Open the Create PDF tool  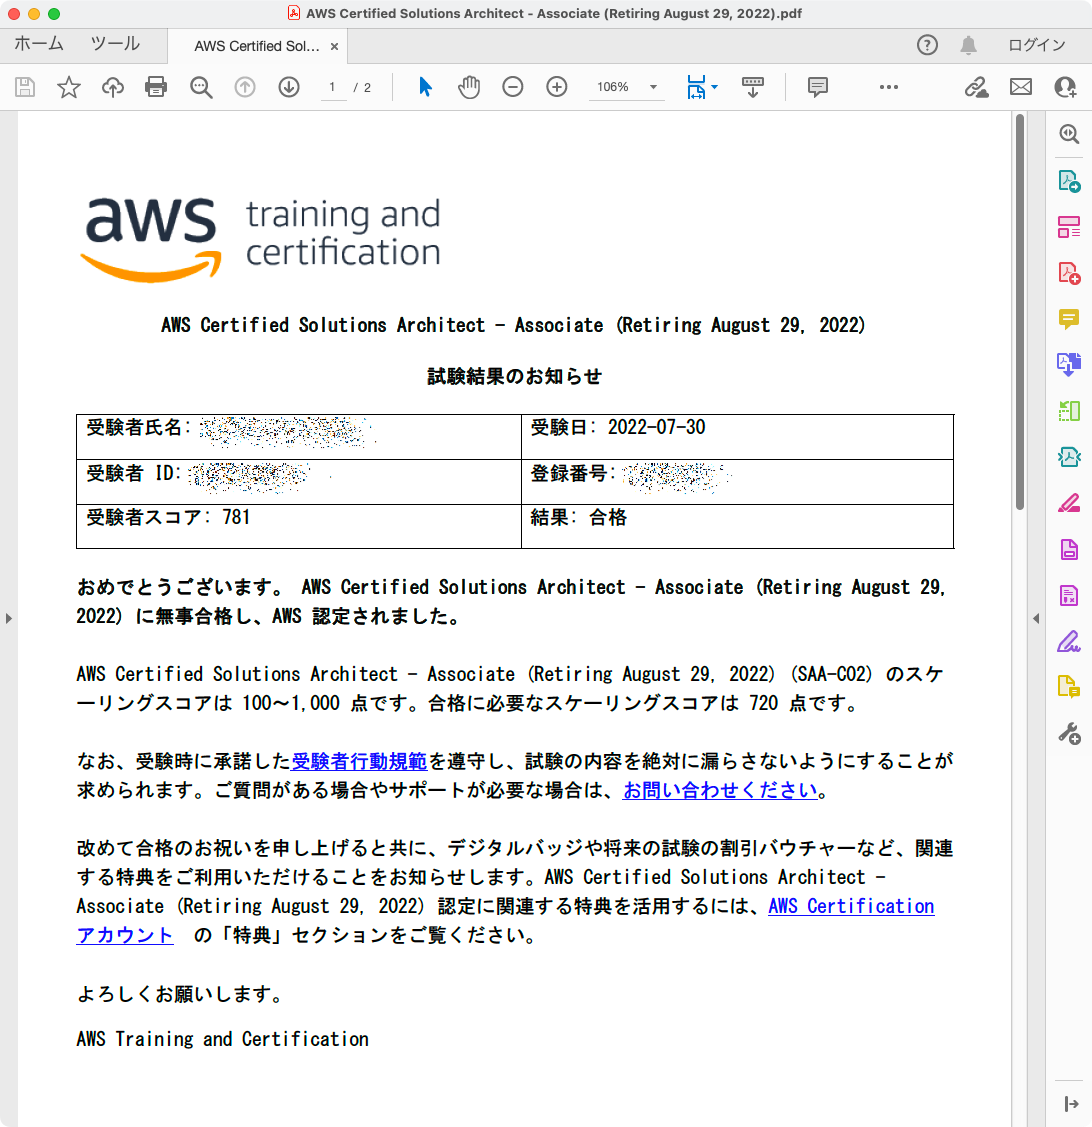point(1069,272)
